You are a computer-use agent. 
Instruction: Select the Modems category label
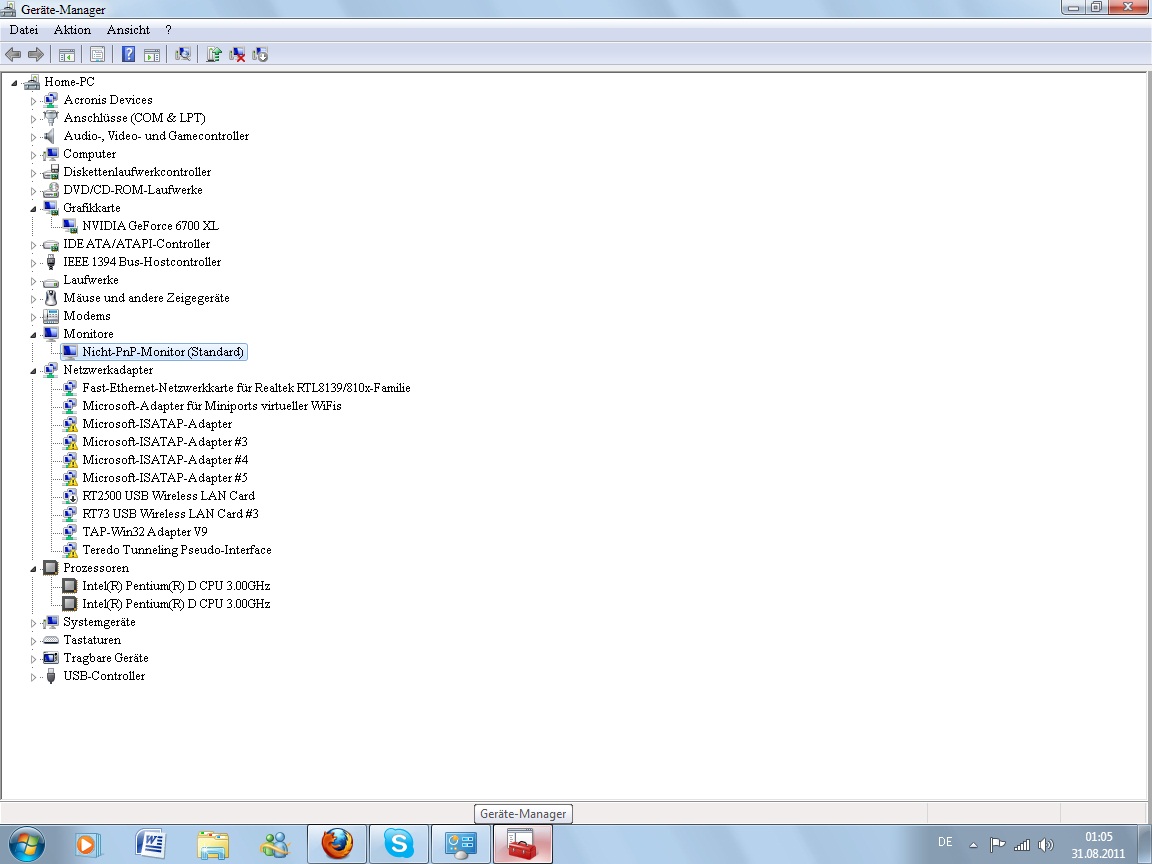[87, 316]
